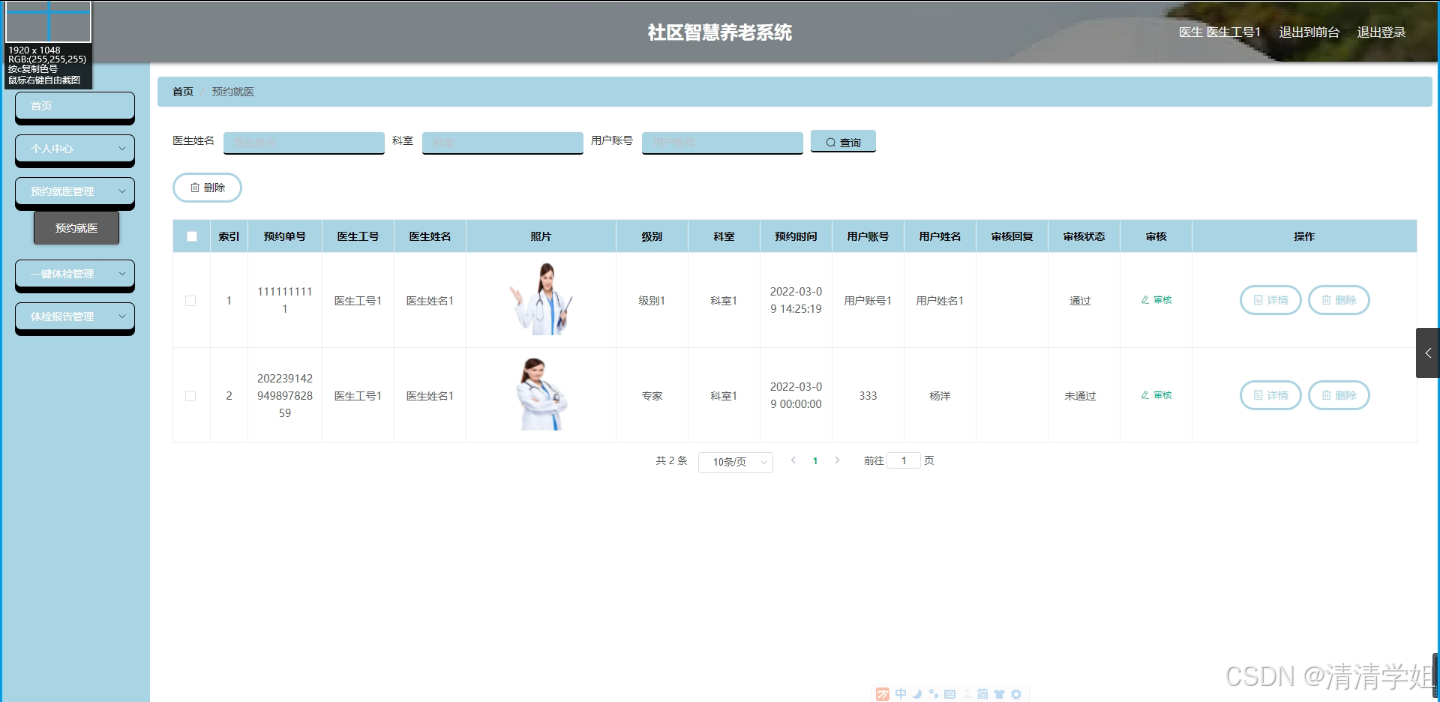This screenshot has width=1440, height=702.
Task: Click the 预约单号 column header
Action: [285, 237]
